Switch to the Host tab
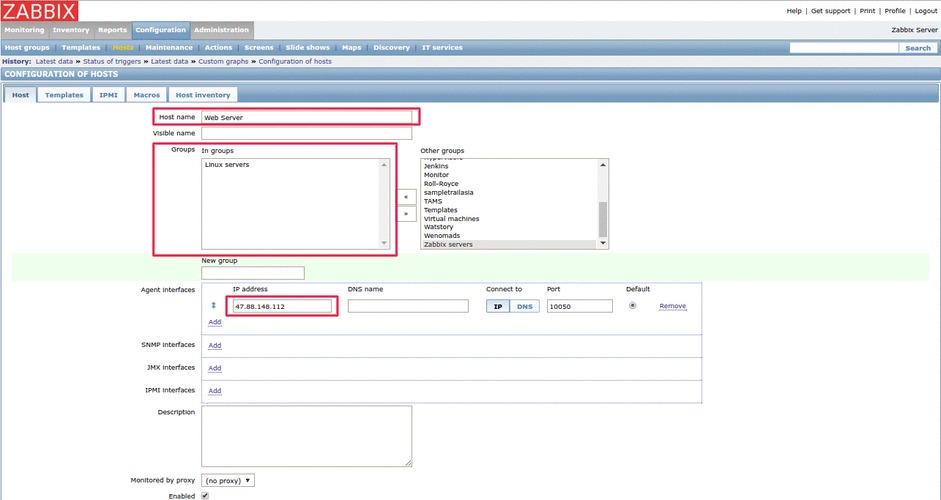Image resolution: width=941 pixels, height=500 pixels. [x=20, y=95]
